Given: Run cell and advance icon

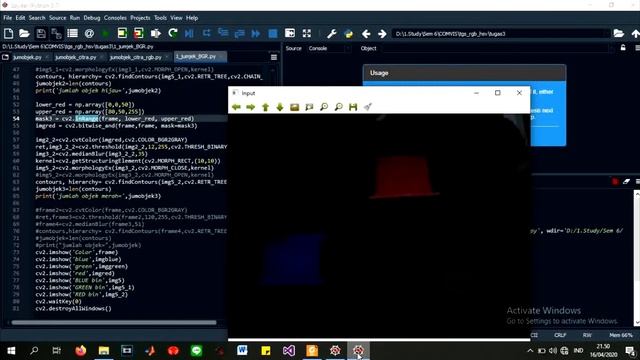Looking at the screenshot, I should pyautogui.click(x=138, y=33).
